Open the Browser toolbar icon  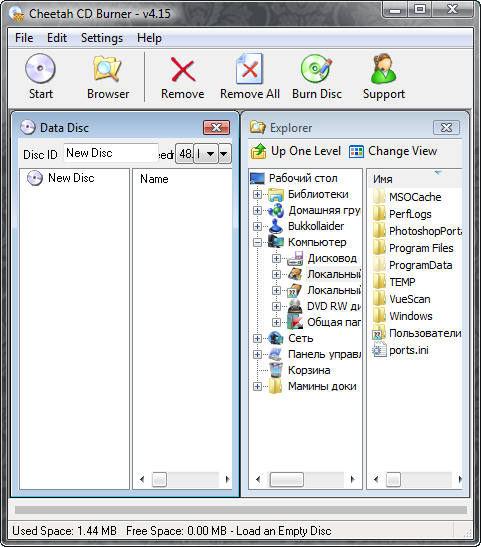click(107, 68)
